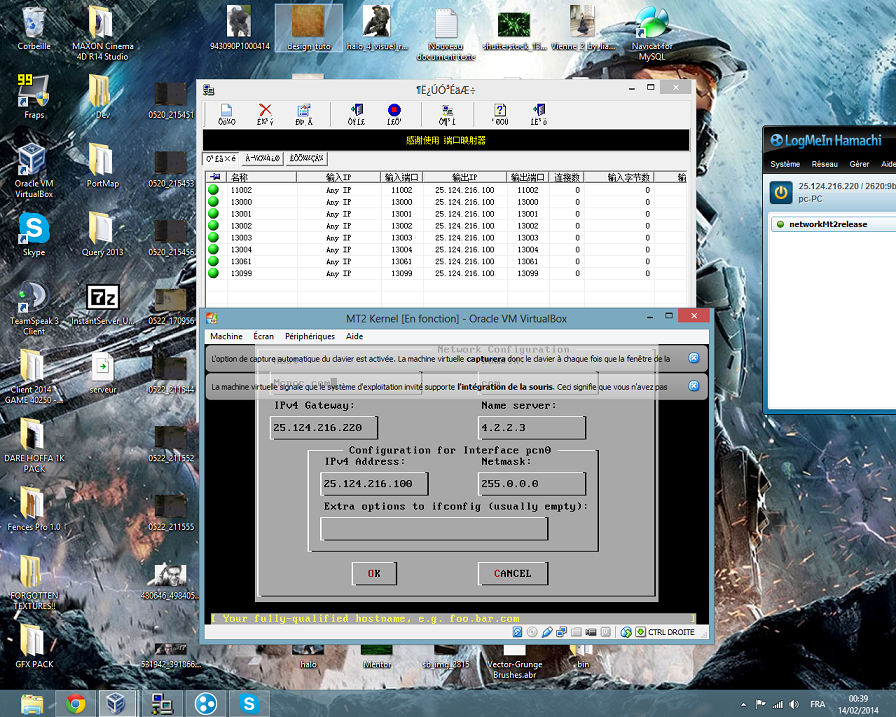Click the red stop circle toolbar icon
Image resolution: width=896 pixels, height=717 pixels.
tap(394, 114)
